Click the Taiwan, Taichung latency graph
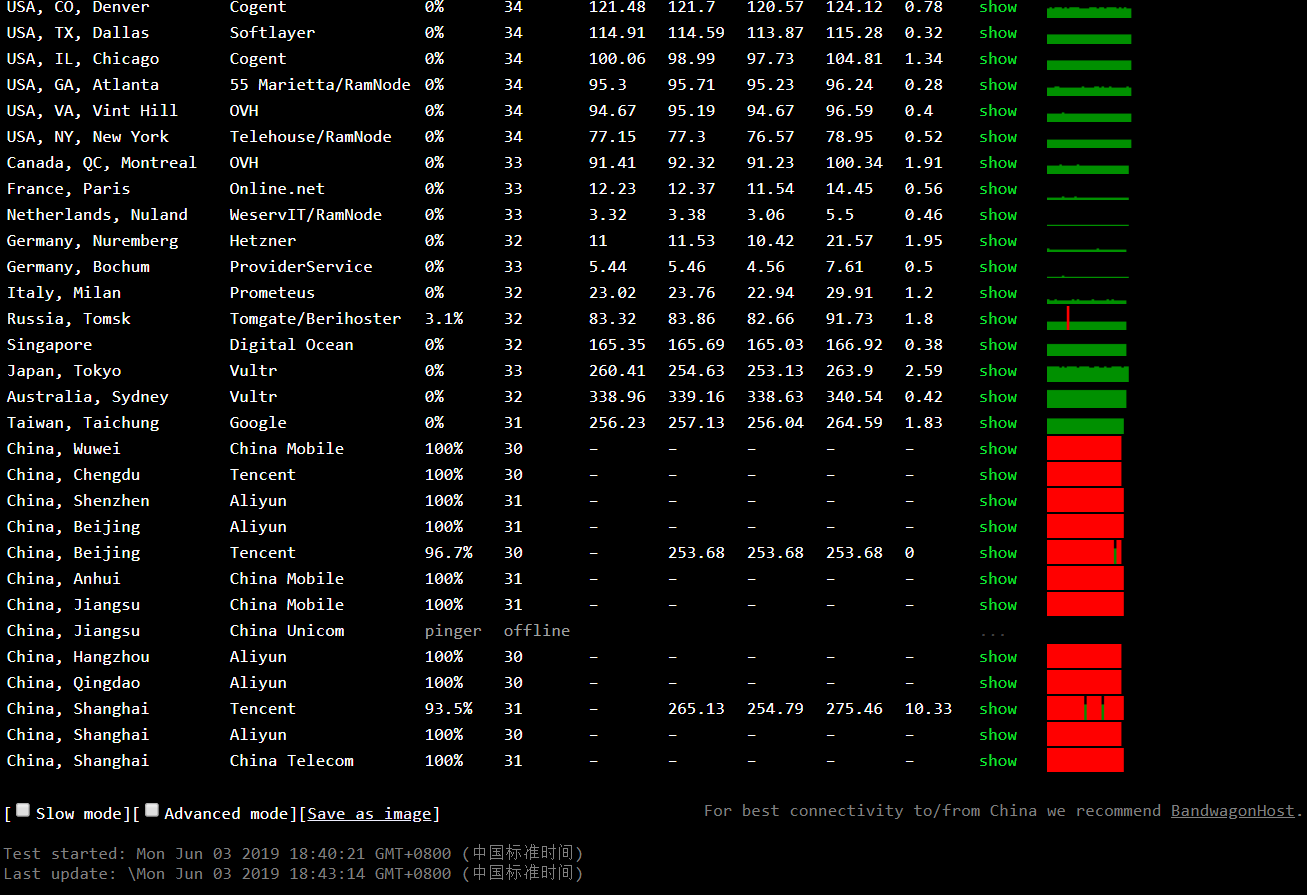The image size is (1307, 895). 1085,425
